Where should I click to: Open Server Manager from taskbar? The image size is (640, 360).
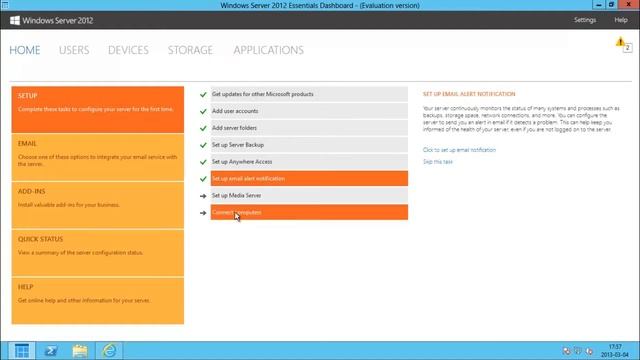tap(22, 351)
